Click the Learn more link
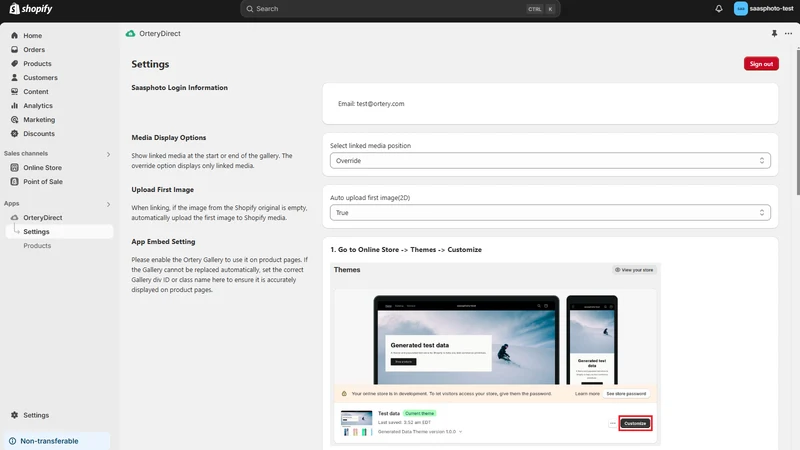Image resolution: width=800 pixels, height=450 pixels. 587,394
